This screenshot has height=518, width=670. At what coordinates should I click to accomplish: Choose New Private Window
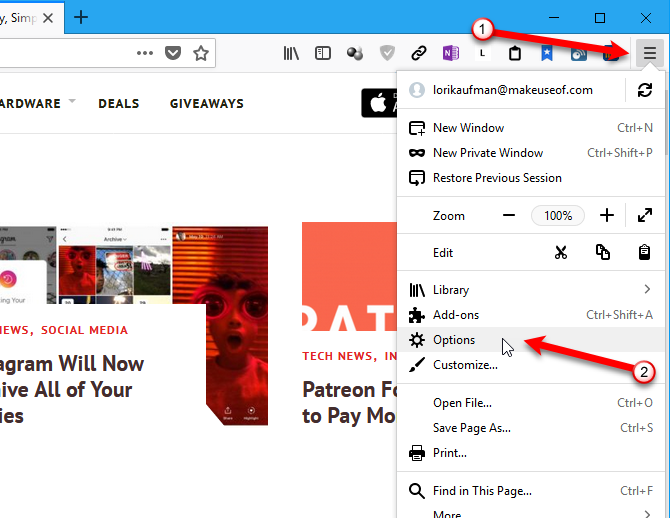tap(488, 153)
